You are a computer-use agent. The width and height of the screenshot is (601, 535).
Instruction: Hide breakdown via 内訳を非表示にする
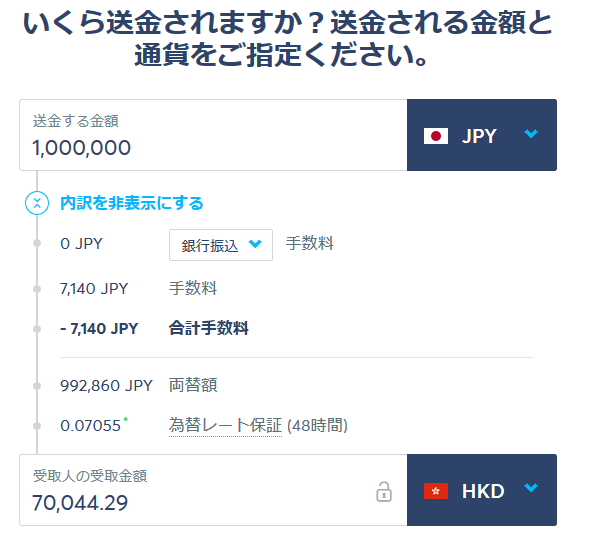coord(131,203)
